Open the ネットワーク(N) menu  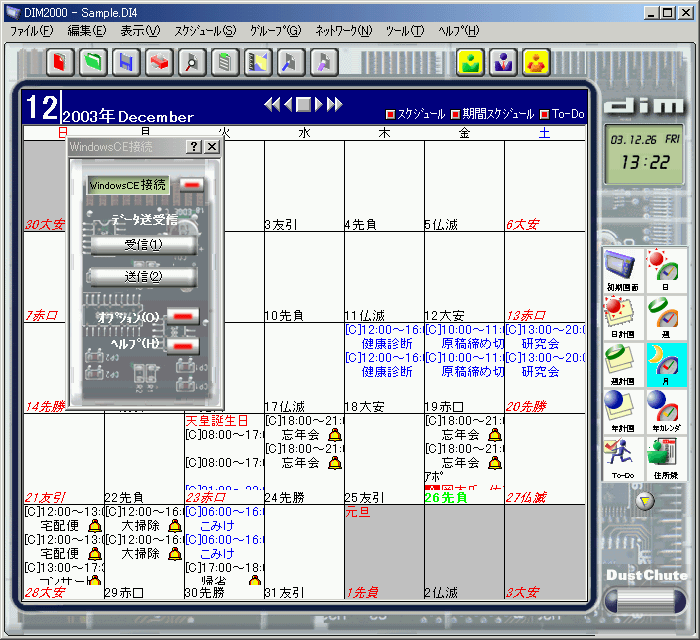[x=343, y=31]
